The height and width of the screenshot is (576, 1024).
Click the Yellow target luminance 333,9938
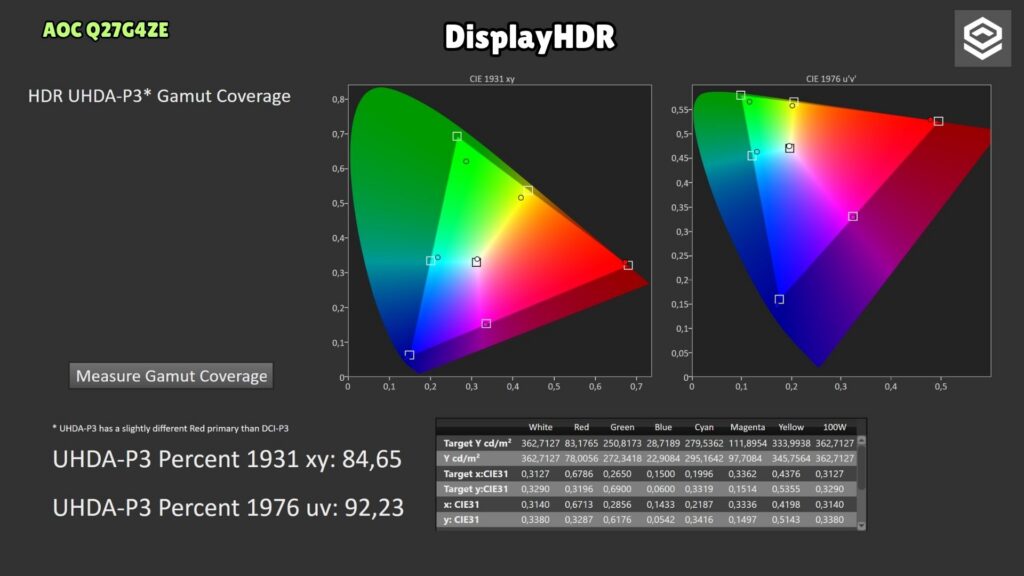coord(791,443)
